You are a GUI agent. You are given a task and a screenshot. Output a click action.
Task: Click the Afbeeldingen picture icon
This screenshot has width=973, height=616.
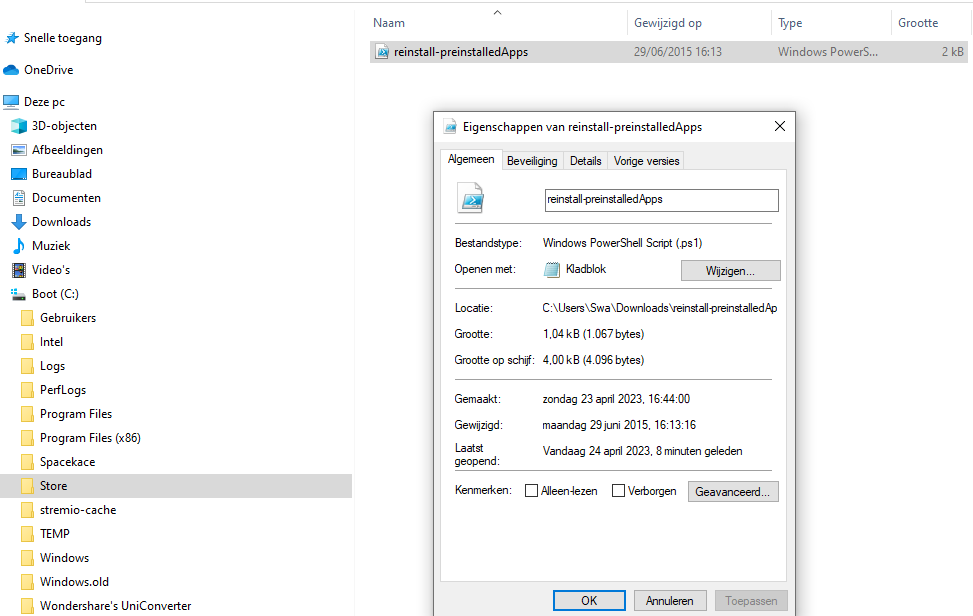pyautogui.click(x=19, y=150)
